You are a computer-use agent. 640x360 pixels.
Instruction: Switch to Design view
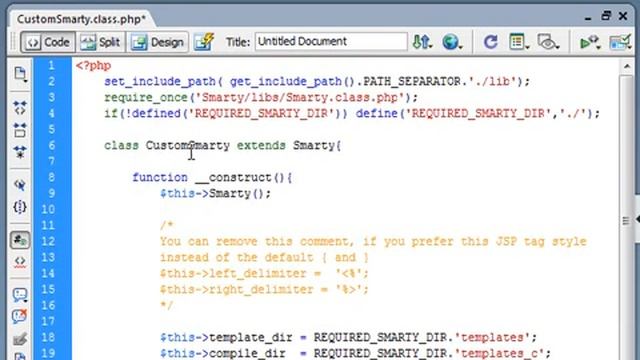(158, 42)
